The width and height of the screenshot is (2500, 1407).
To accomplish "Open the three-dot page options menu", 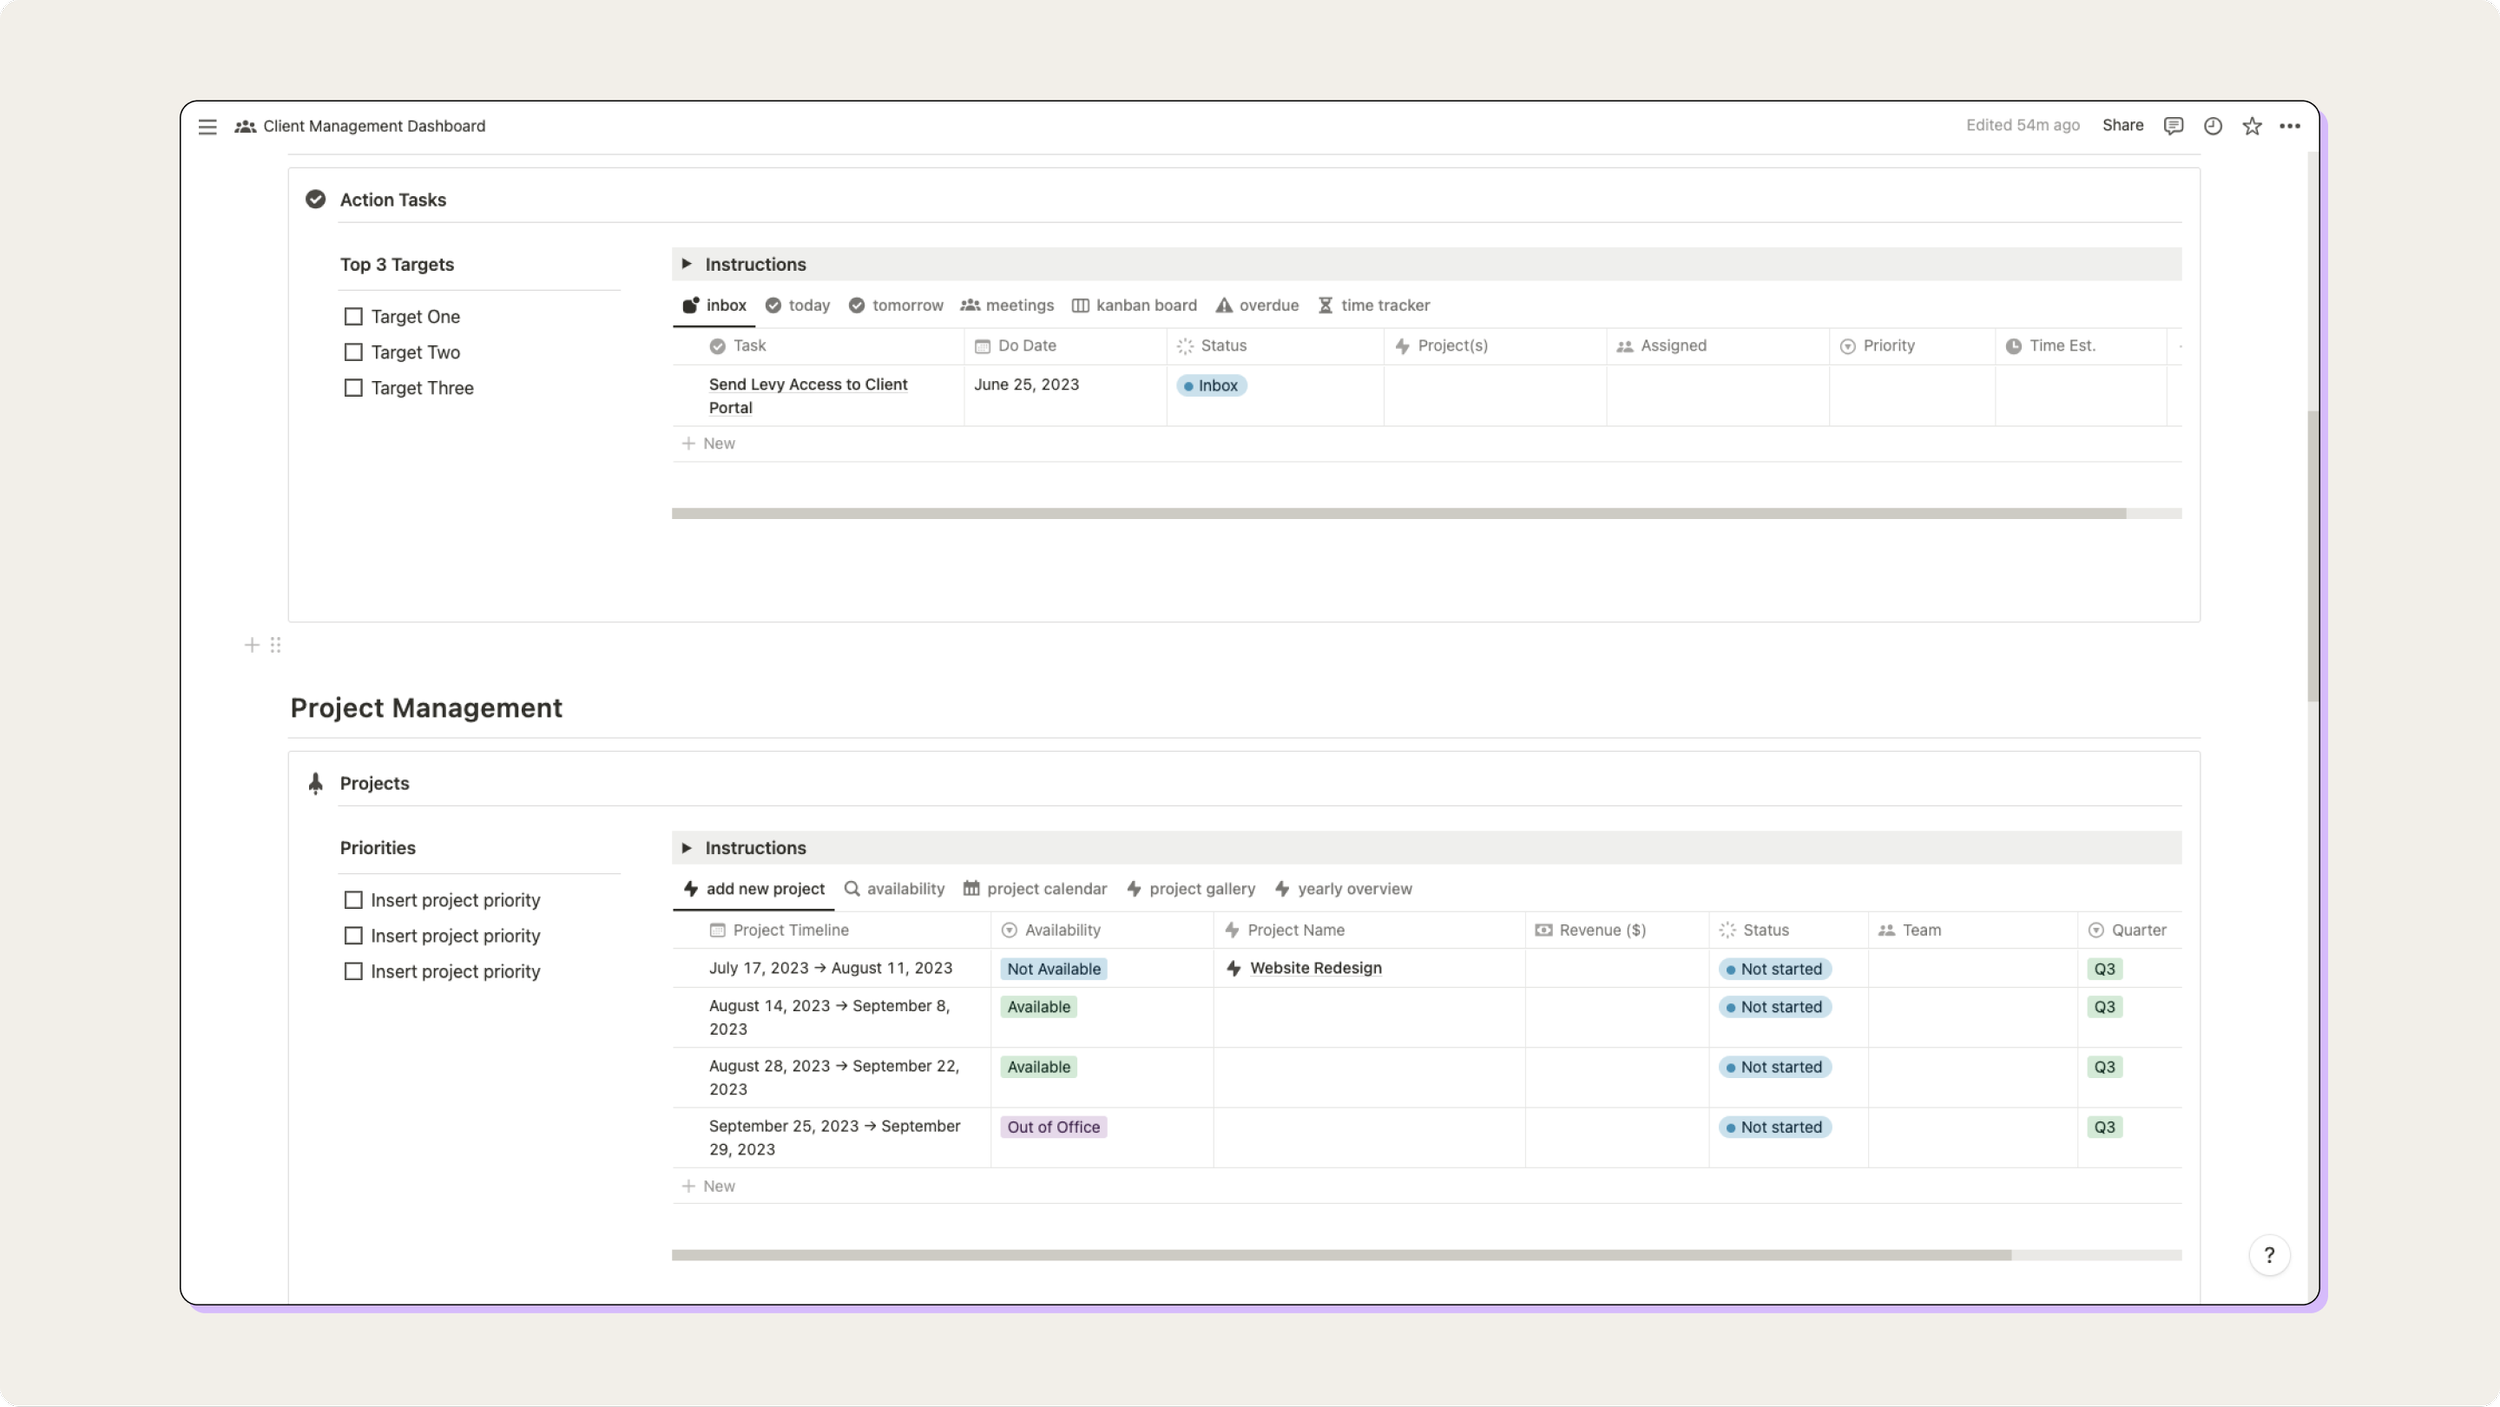I will pos(2290,126).
